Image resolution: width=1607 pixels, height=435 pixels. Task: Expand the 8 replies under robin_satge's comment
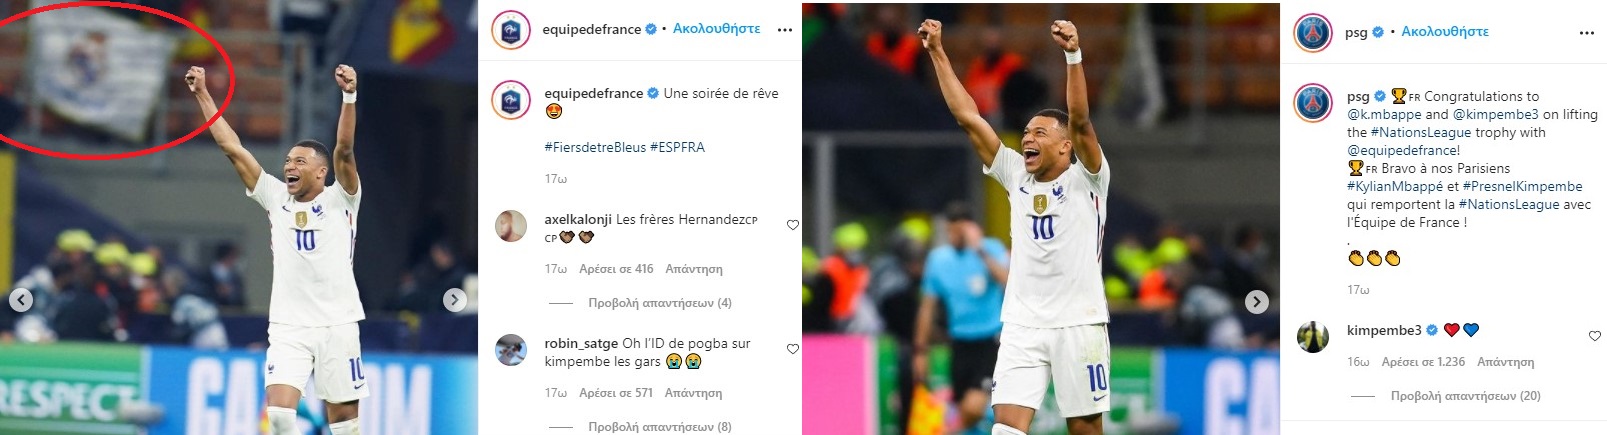pos(660,427)
